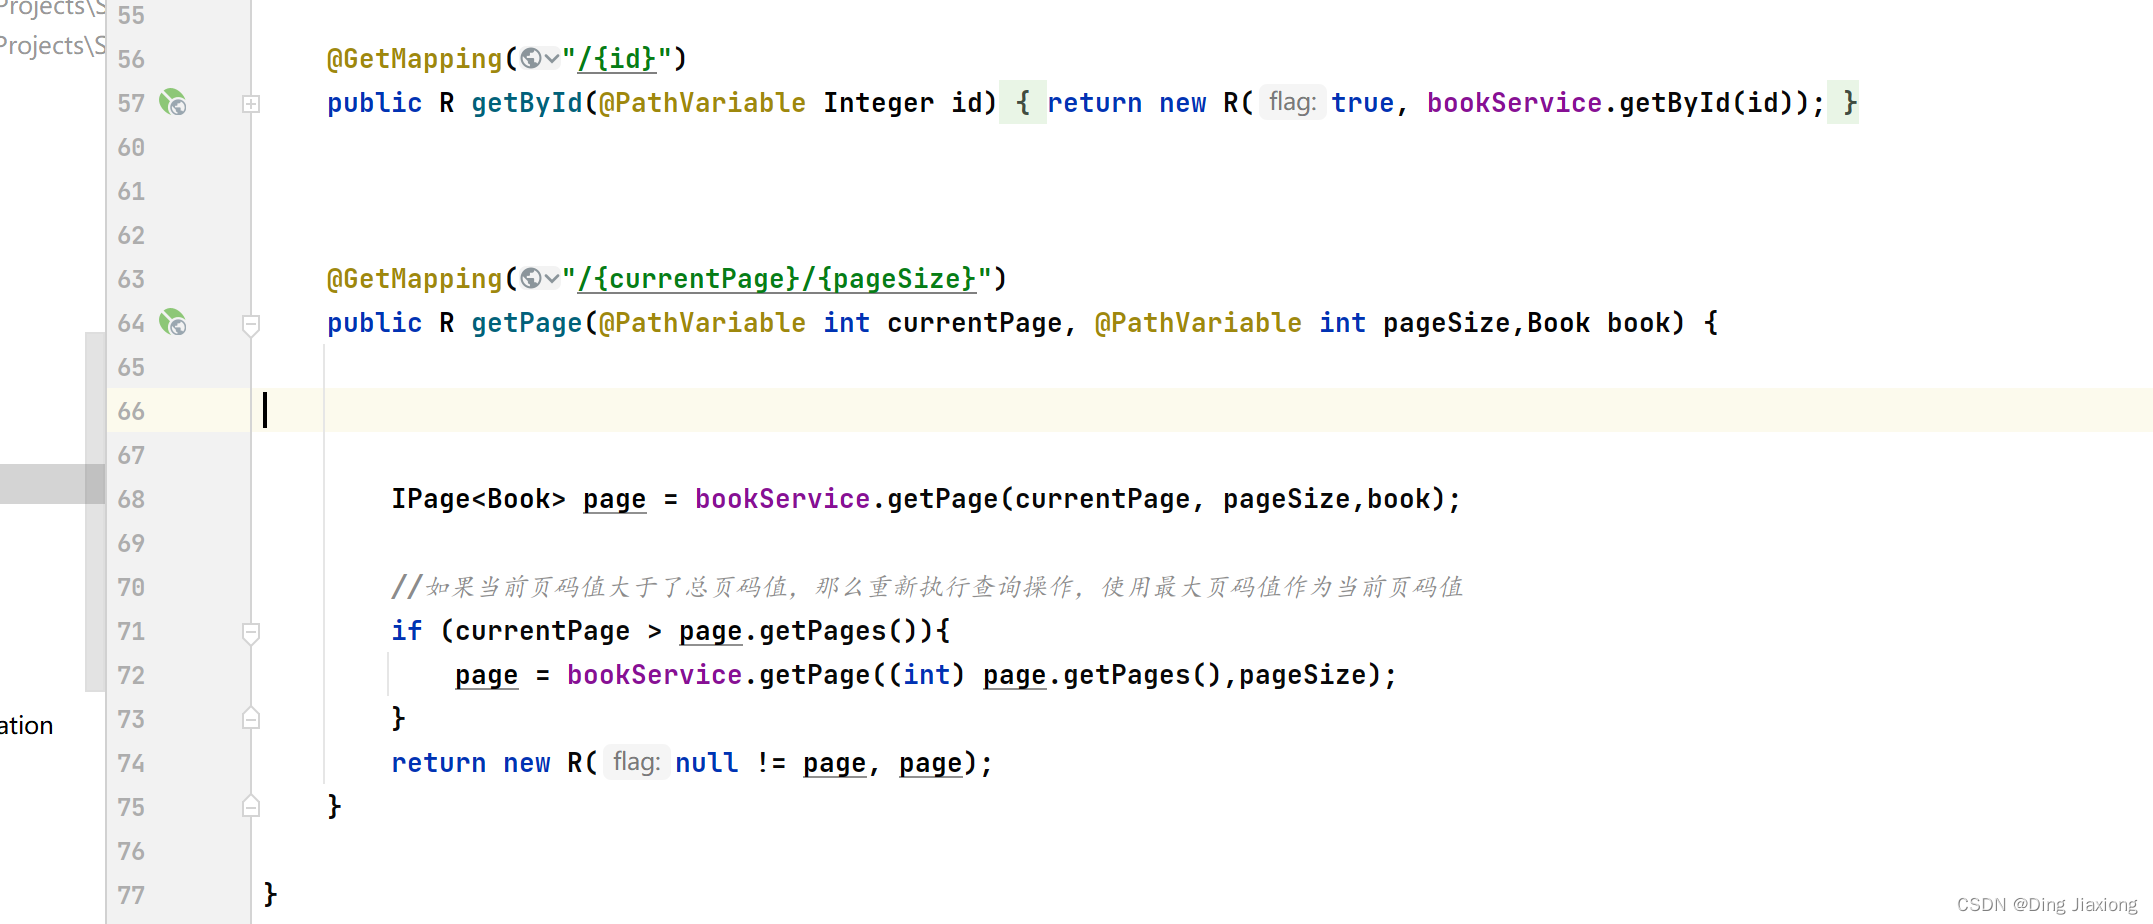Image resolution: width=2153 pixels, height=924 pixels.
Task: Click the endpoint gutter icon on line 57
Action: [173, 102]
